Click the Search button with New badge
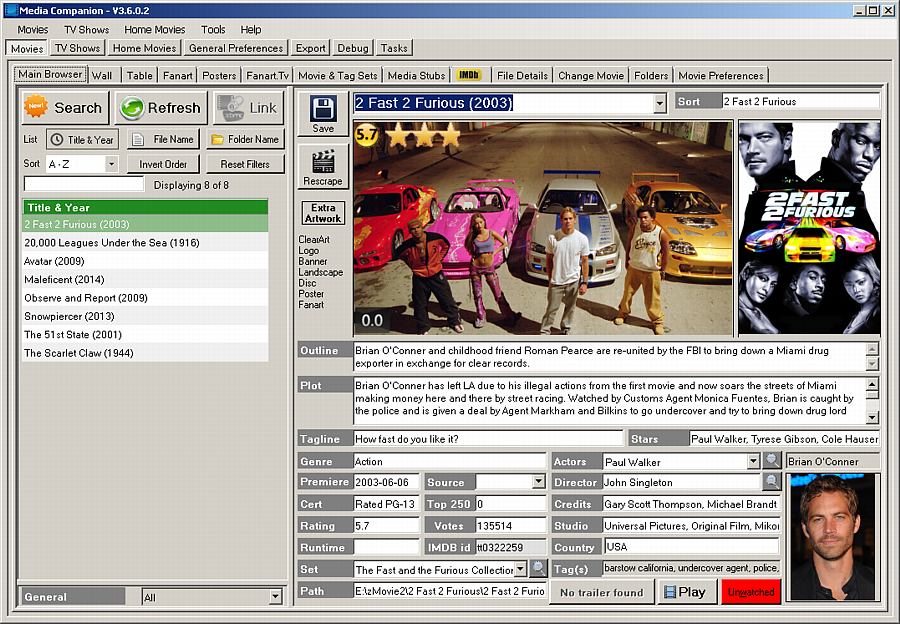Screen dimensions: 900x624 pyautogui.click(x=65, y=107)
